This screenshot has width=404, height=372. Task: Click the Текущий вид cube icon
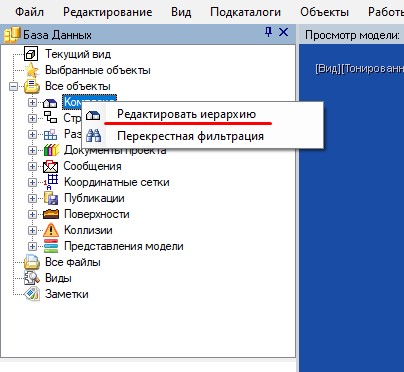[31, 54]
